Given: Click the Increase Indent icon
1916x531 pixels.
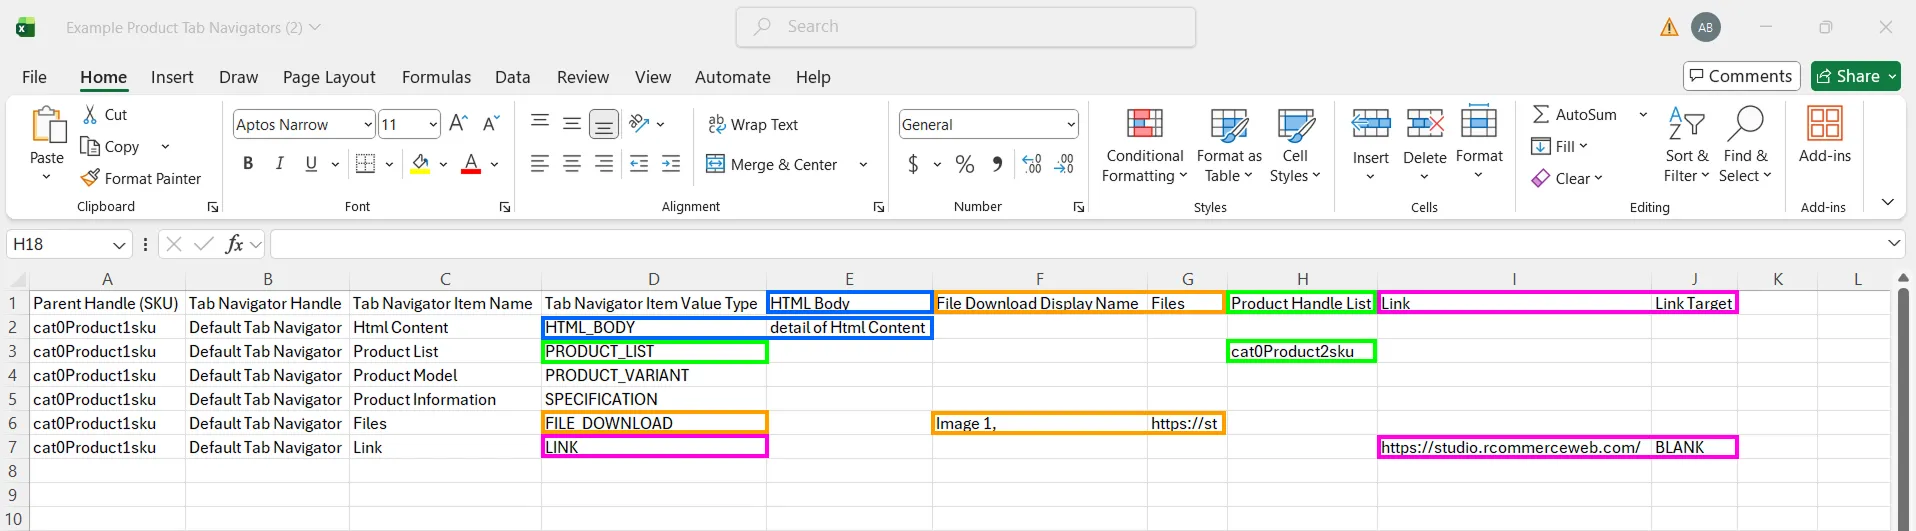Looking at the screenshot, I should point(671,164).
